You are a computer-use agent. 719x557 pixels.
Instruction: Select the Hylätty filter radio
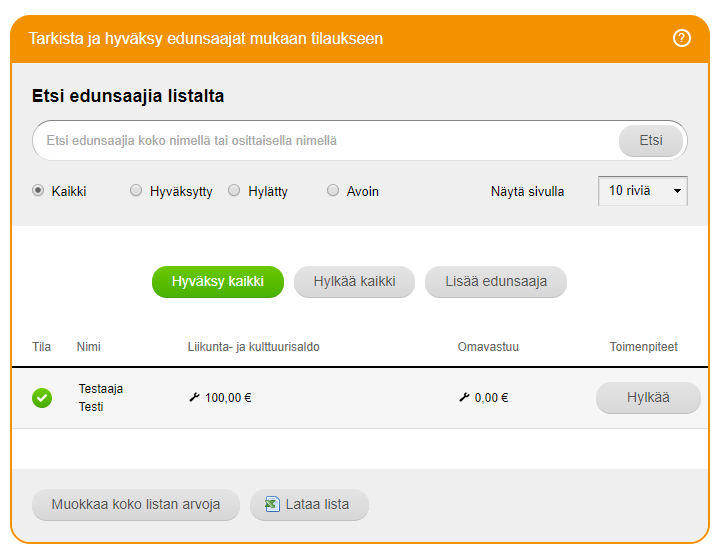pos(234,190)
